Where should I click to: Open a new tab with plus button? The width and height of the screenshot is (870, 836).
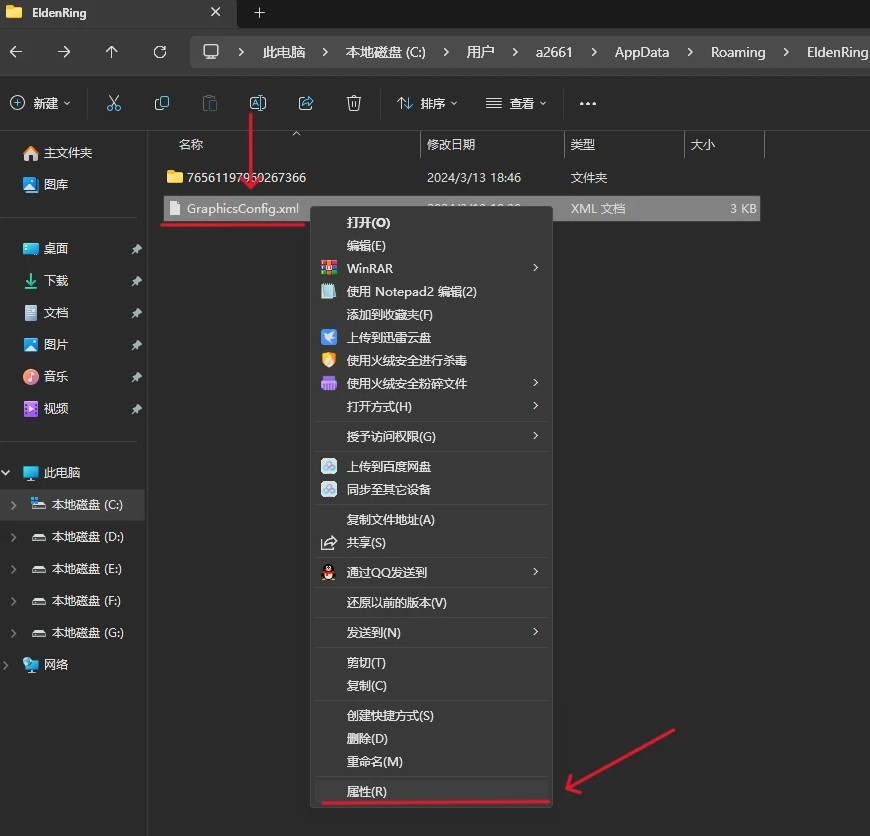[x=259, y=12]
